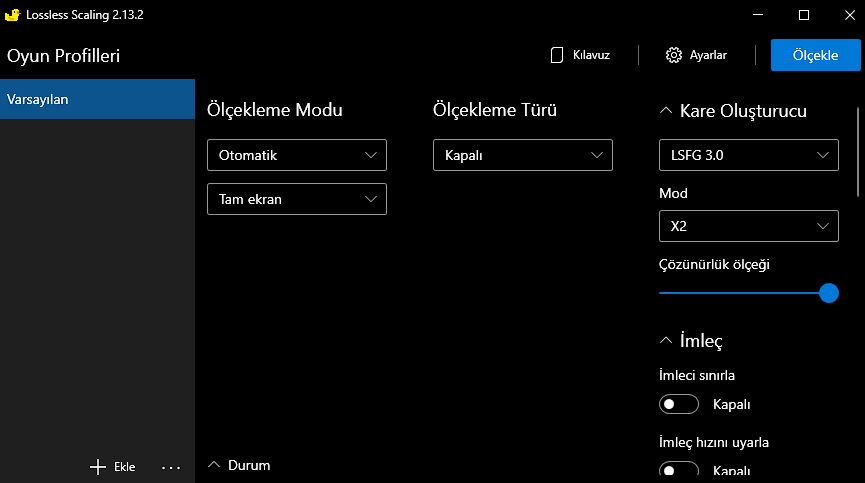Open the LSFG 3.0 frame generator dropdown
The image size is (865, 483).
click(748, 155)
